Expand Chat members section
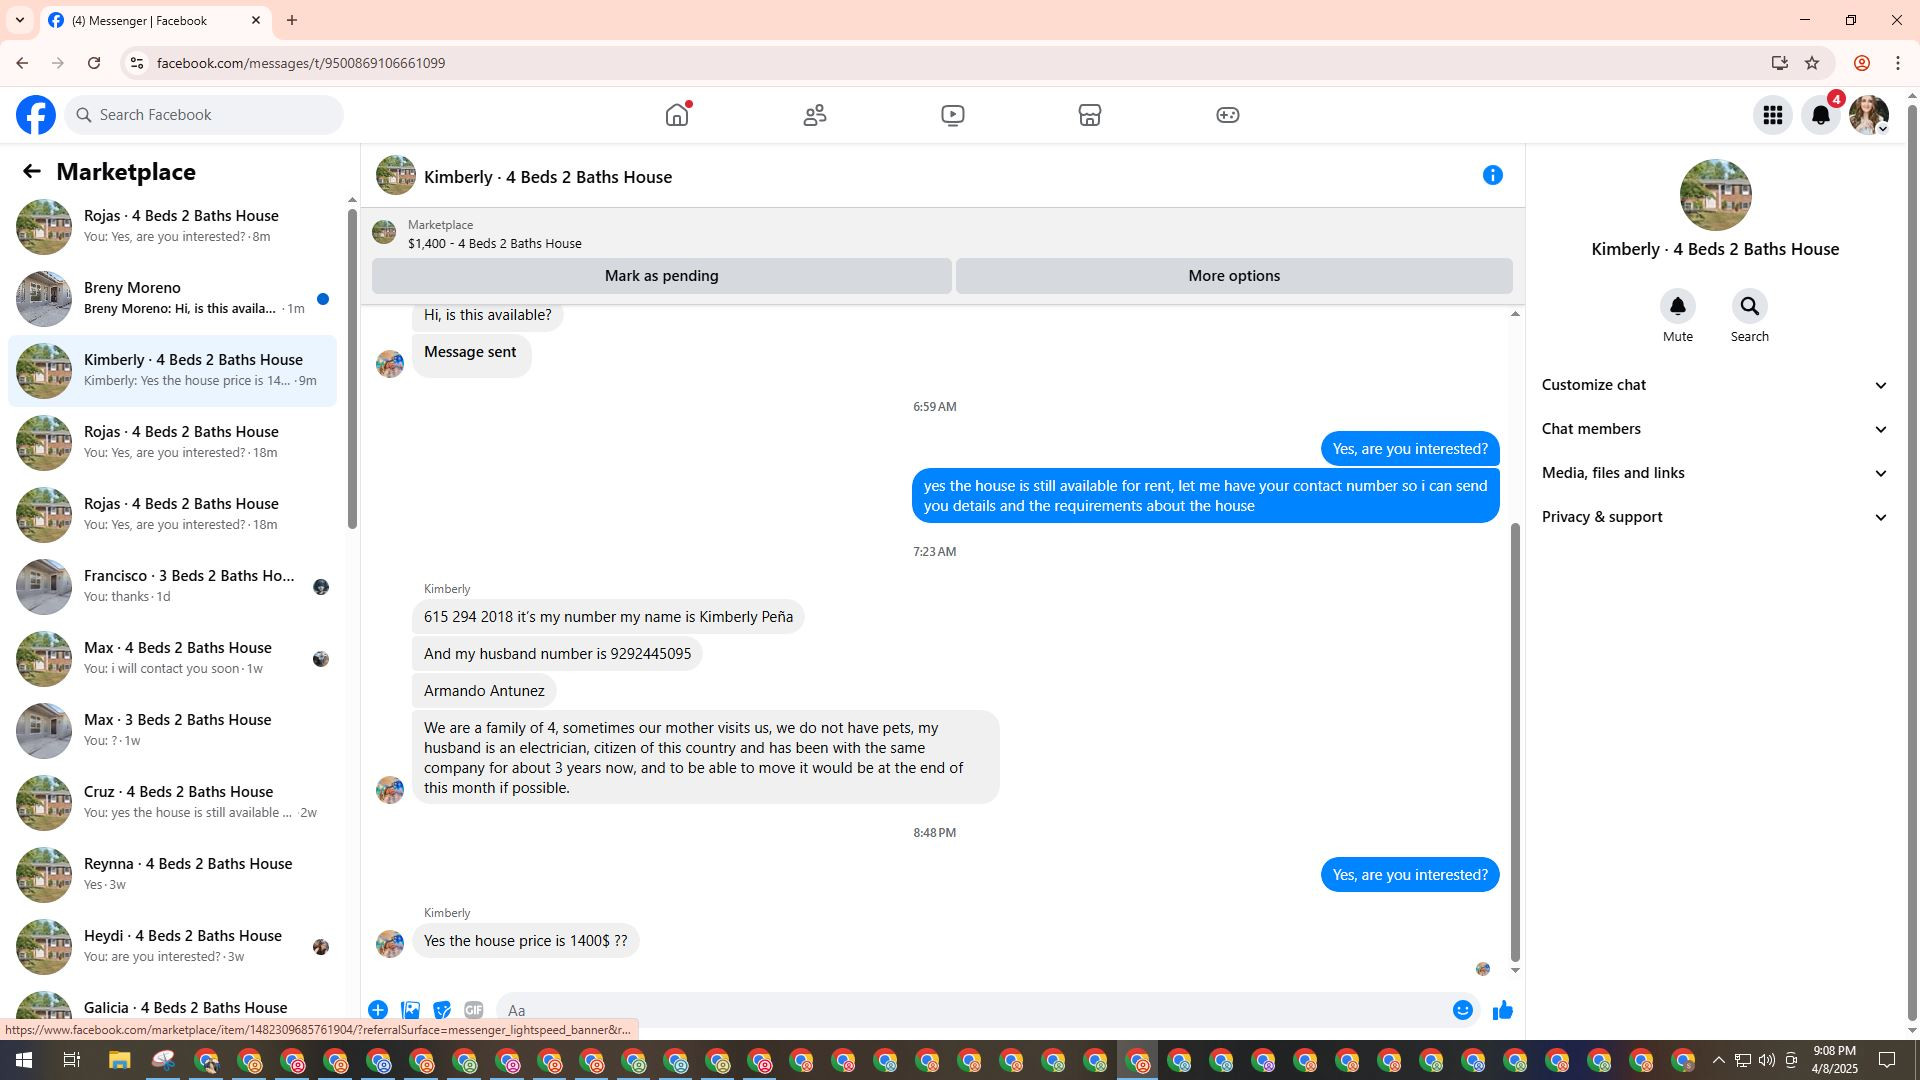Image resolution: width=1920 pixels, height=1080 pixels. click(x=1714, y=429)
